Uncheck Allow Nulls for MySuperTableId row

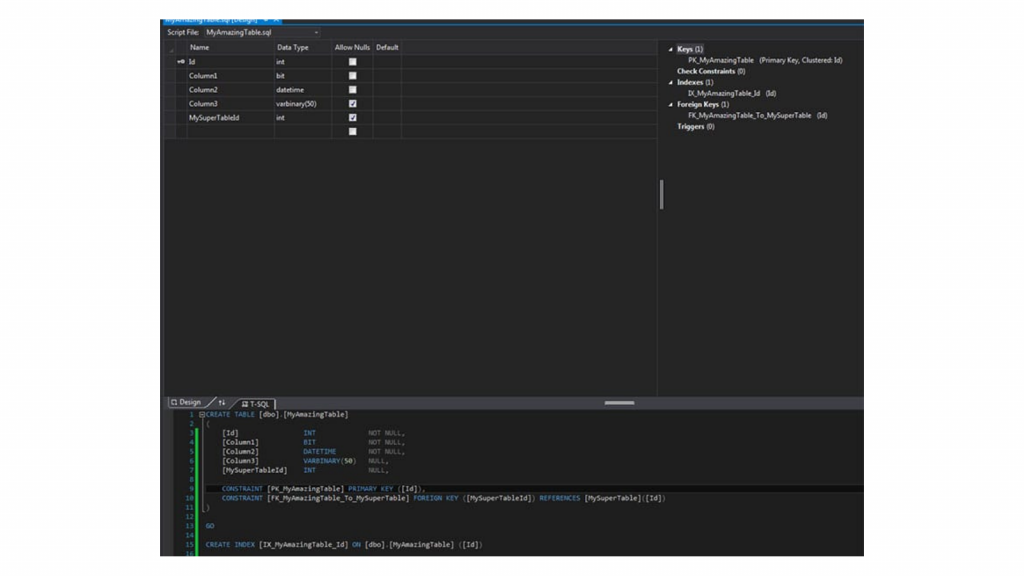click(x=353, y=118)
